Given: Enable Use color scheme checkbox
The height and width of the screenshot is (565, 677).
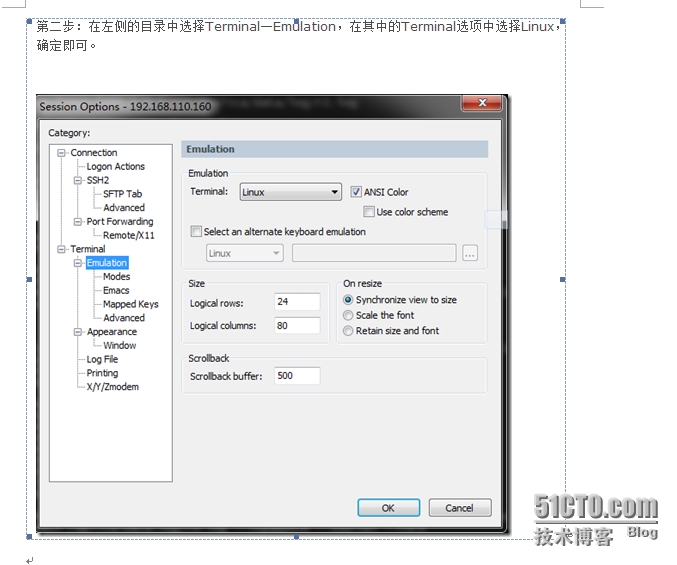Looking at the screenshot, I should pyautogui.click(x=369, y=211).
